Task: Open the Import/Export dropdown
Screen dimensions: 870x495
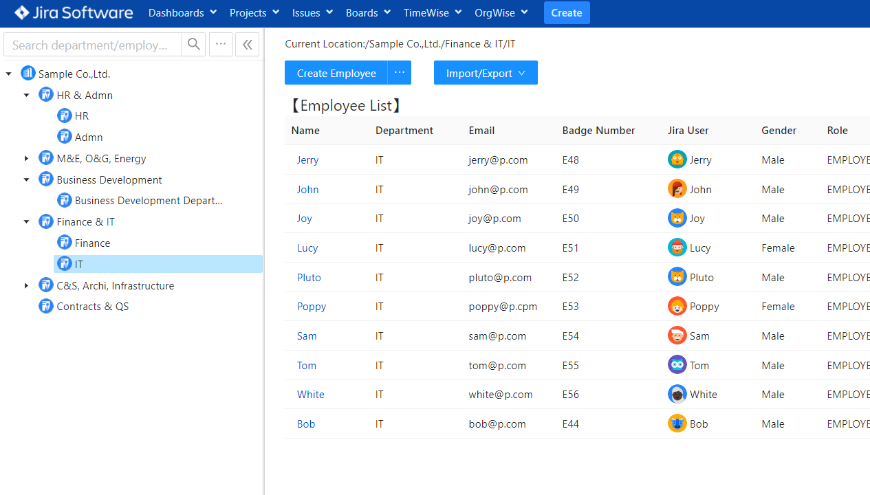Action: pyautogui.click(x=485, y=73)
